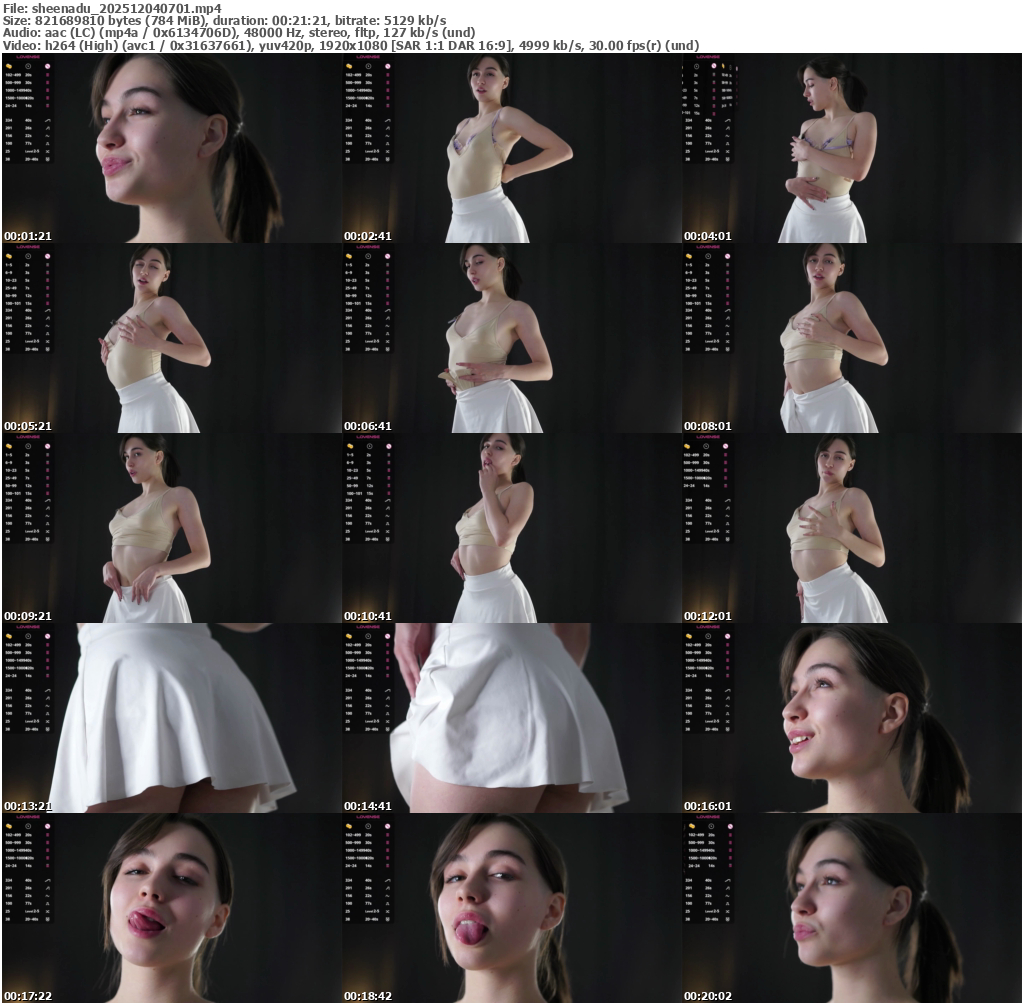Screen dimensions: 1024x1003
Task: View the frame stamped 00:09:21
Action: tap(172, 528)
